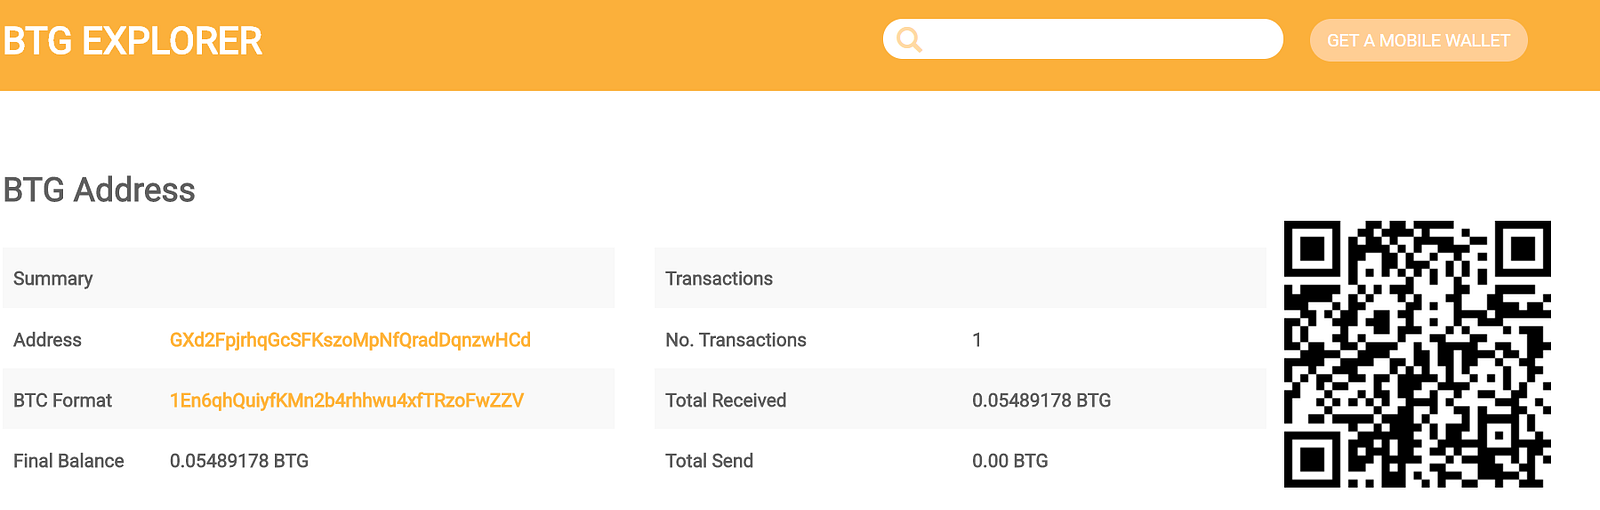Open the BTG EXPLORER home logo
This screenshot has height=510, width=1600.
click(133, 42)
